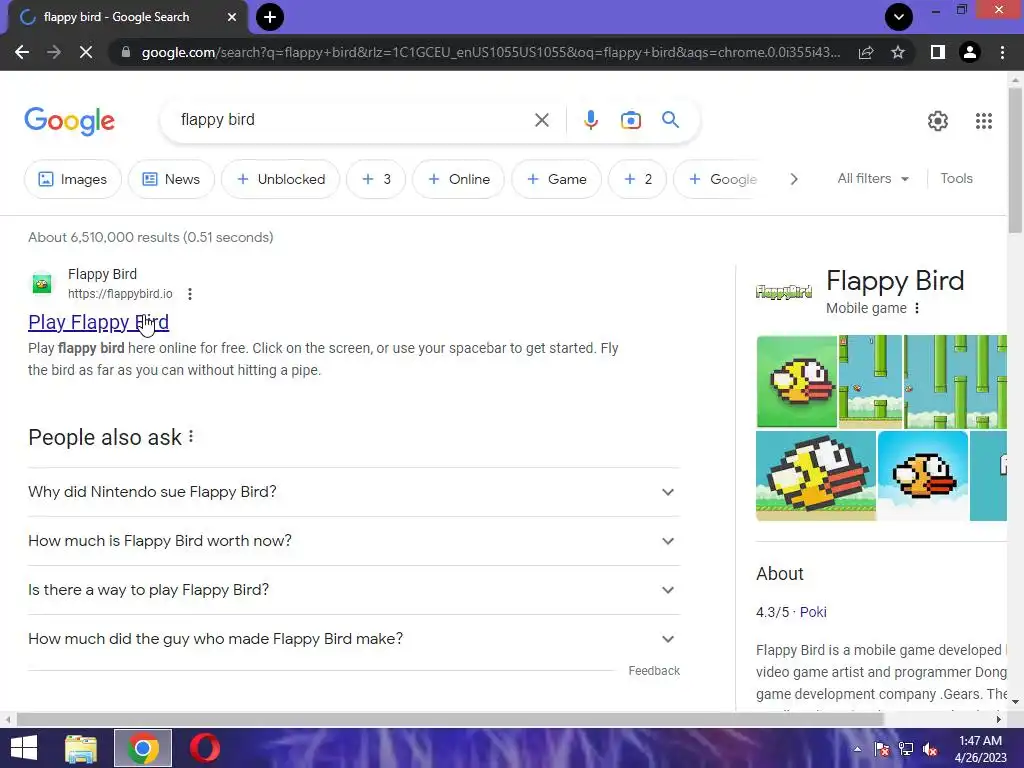Add the Online search chip
The width and height of the screenshot is (1024, 768).
point(458,179)
